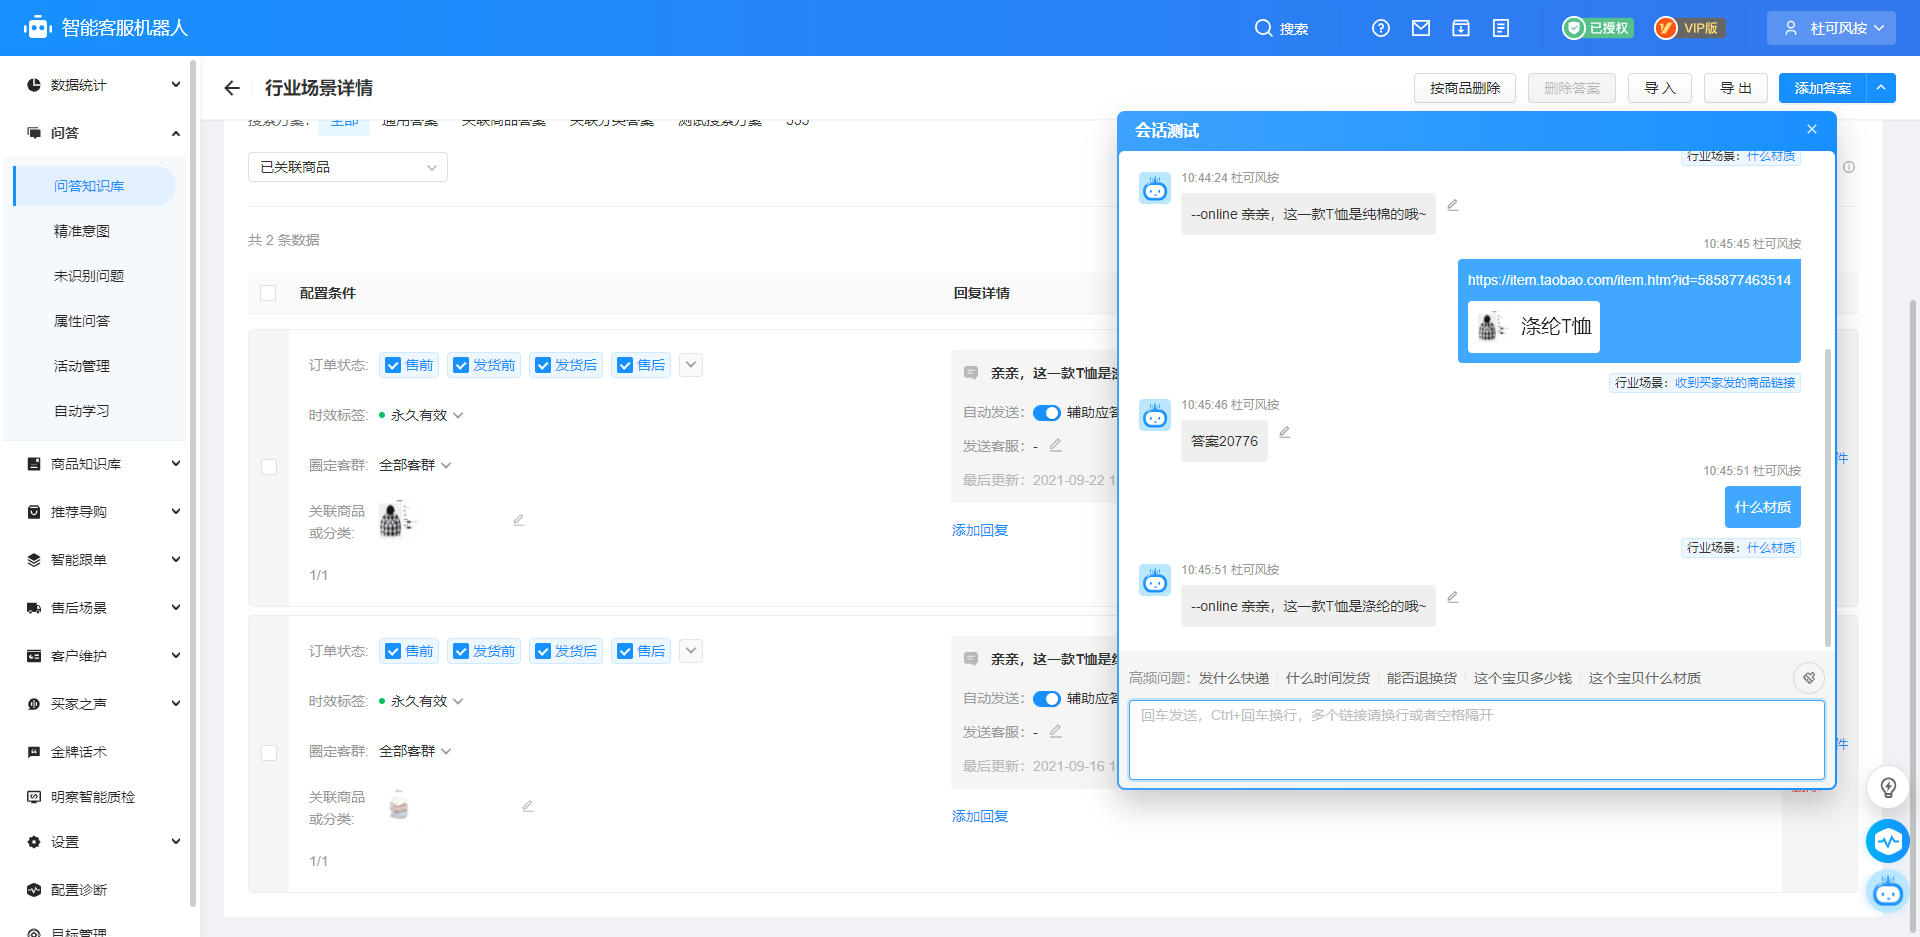
Task: Uncheck 发货后 in the second rule
Action: 543,651
